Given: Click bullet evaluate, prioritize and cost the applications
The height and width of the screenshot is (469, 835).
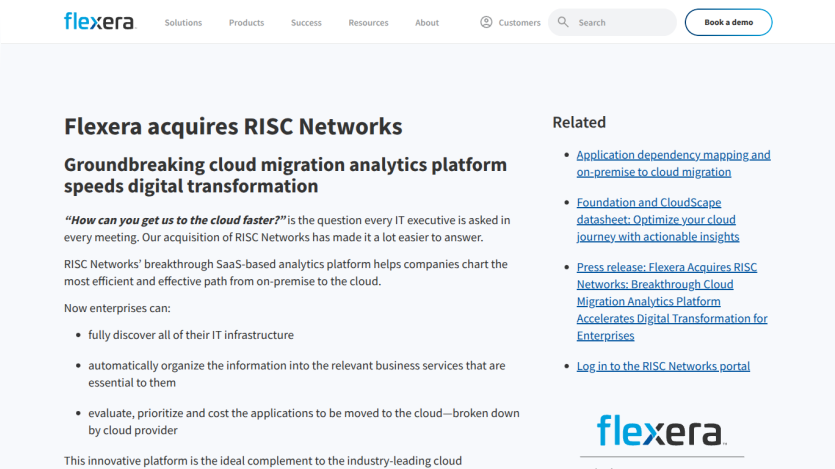Looking at the screenshot, I should 304,422.
